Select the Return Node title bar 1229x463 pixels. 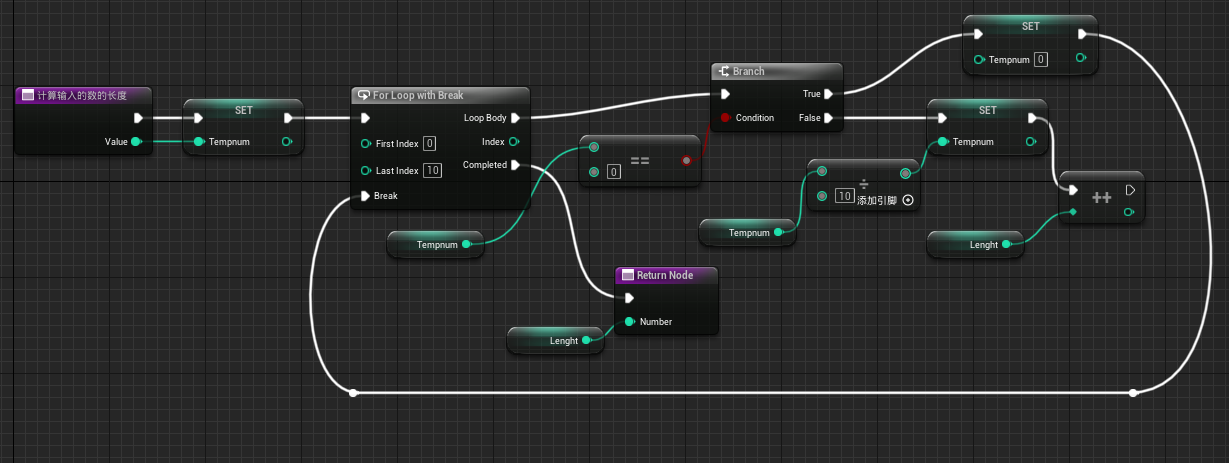666,275
